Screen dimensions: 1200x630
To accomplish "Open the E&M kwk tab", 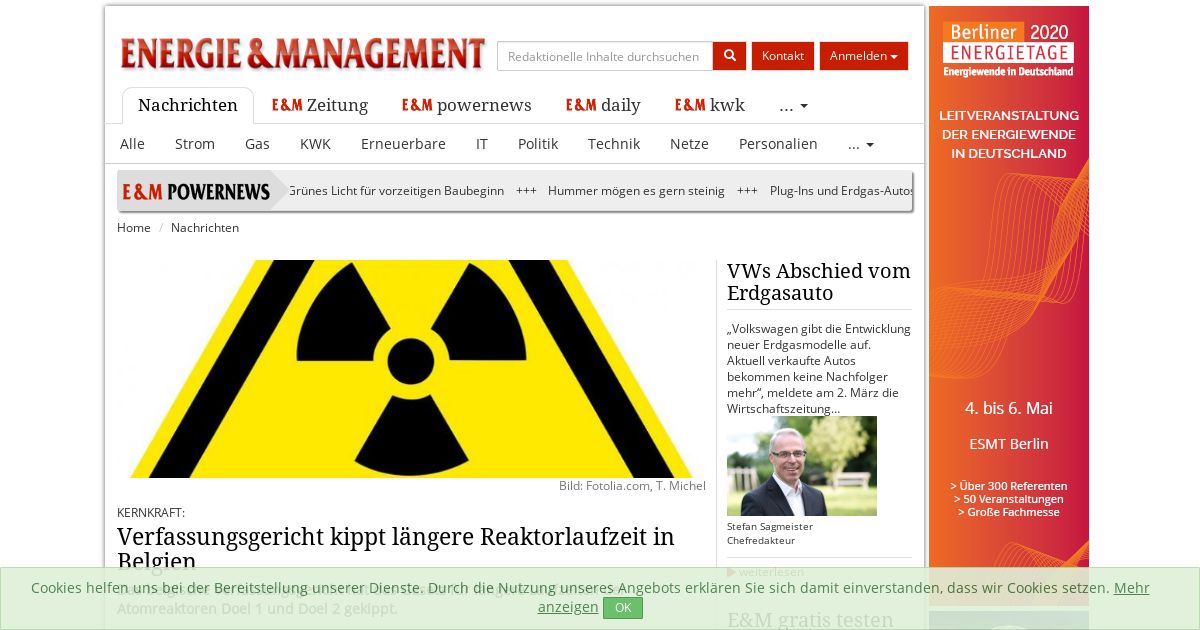I will [x=710, y=106].
